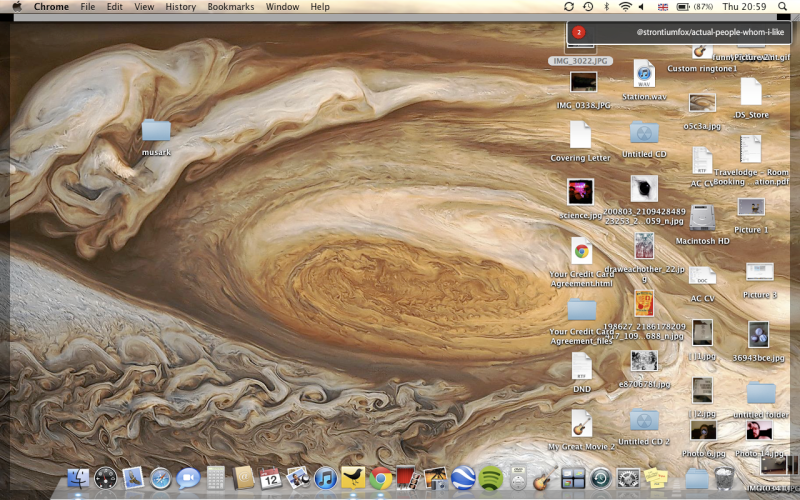Open iTunes in the dock
Viewport: 800px width, 500px height.
click(324, 478)
